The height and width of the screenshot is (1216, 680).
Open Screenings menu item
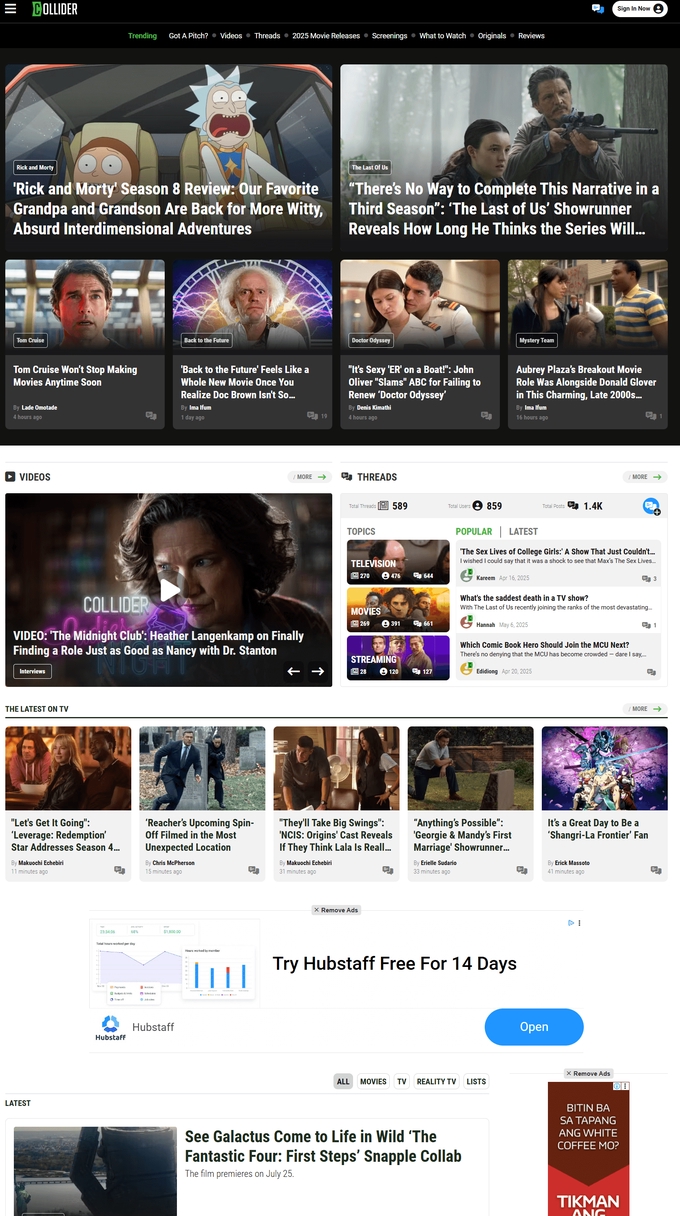(x=390, y=36)
